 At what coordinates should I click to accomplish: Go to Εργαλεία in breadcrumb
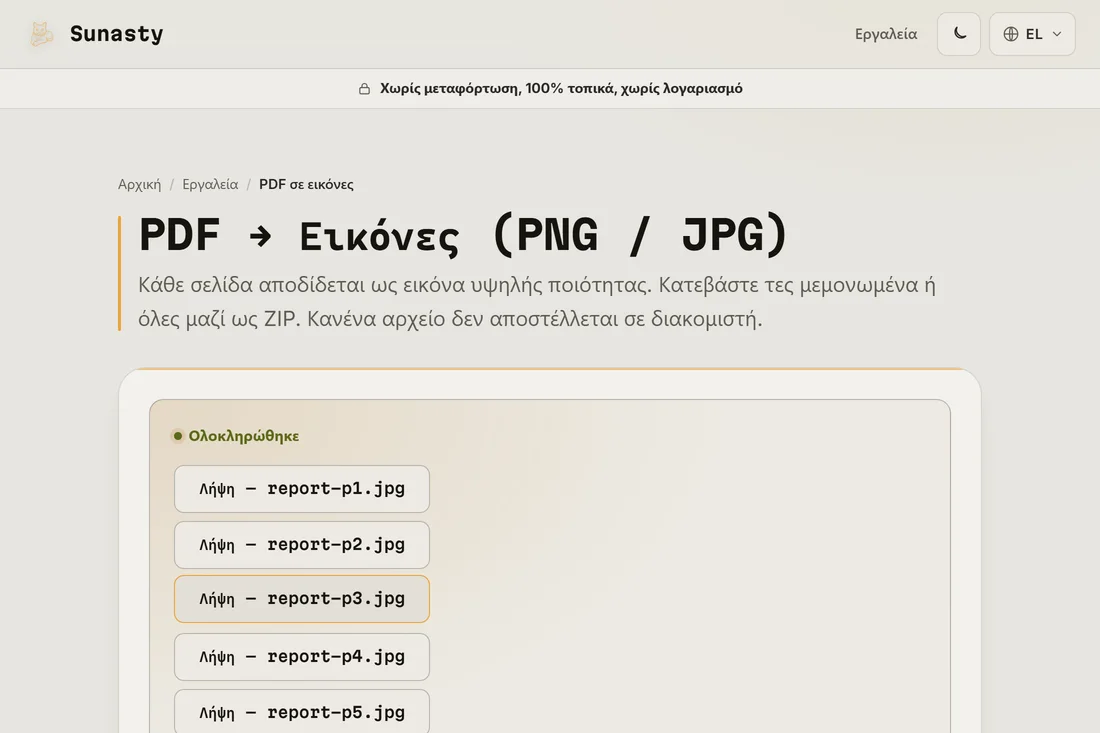coord(210,184)
